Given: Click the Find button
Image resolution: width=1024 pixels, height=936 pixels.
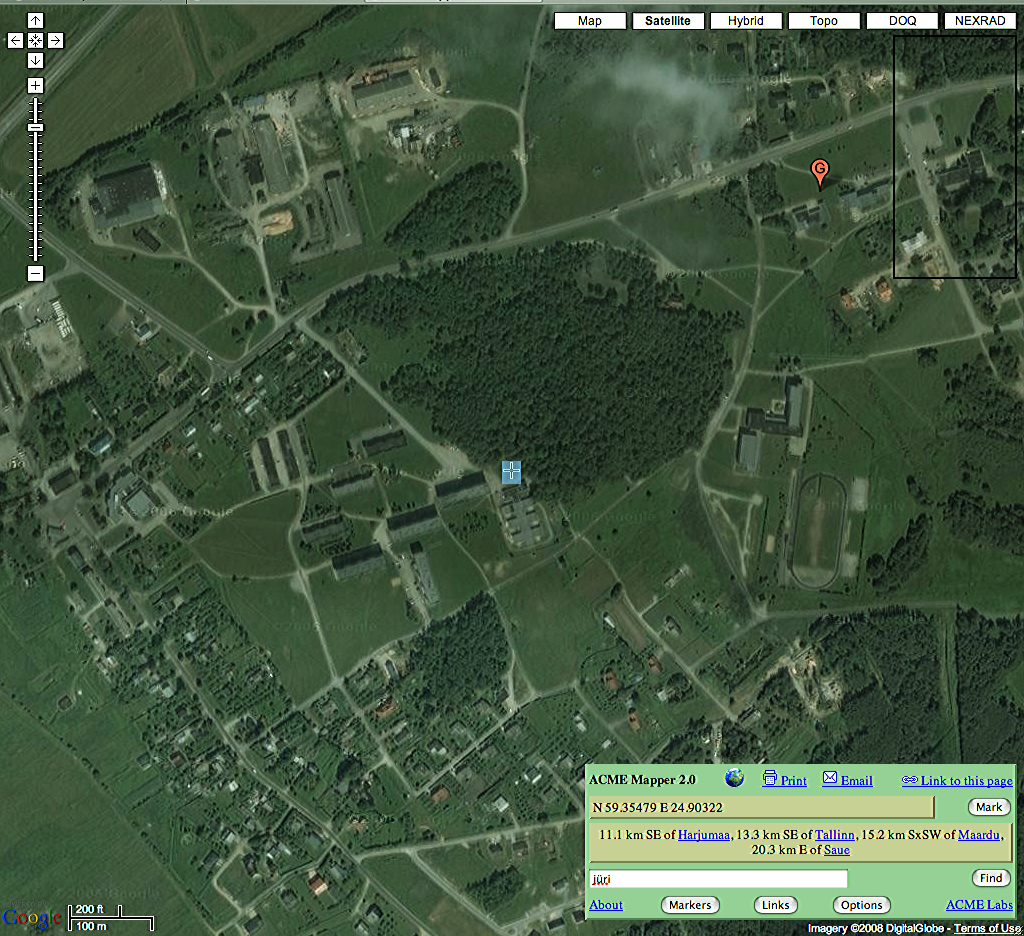Looking at the screenshot, I should coord(991,878).
